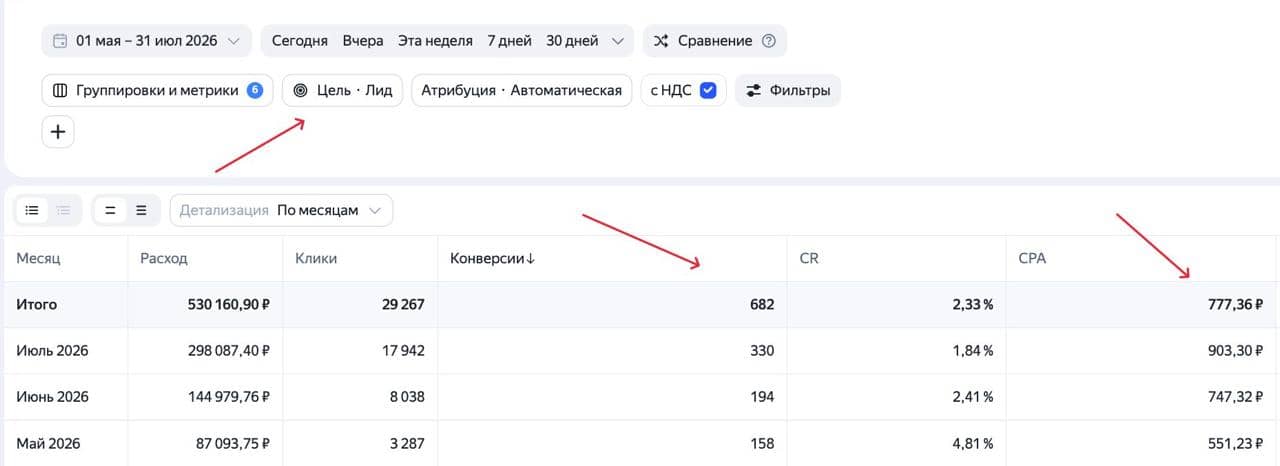Screen dimensions: 1280x466
Task: Select the Эта неделя period preset
Action: 435,41
